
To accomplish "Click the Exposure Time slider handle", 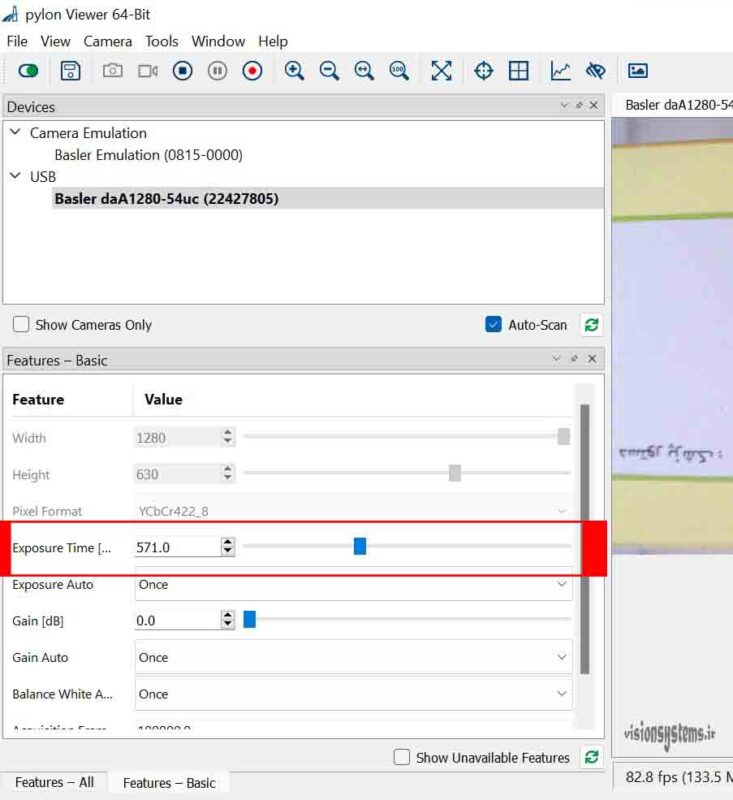I will [360, 546].
